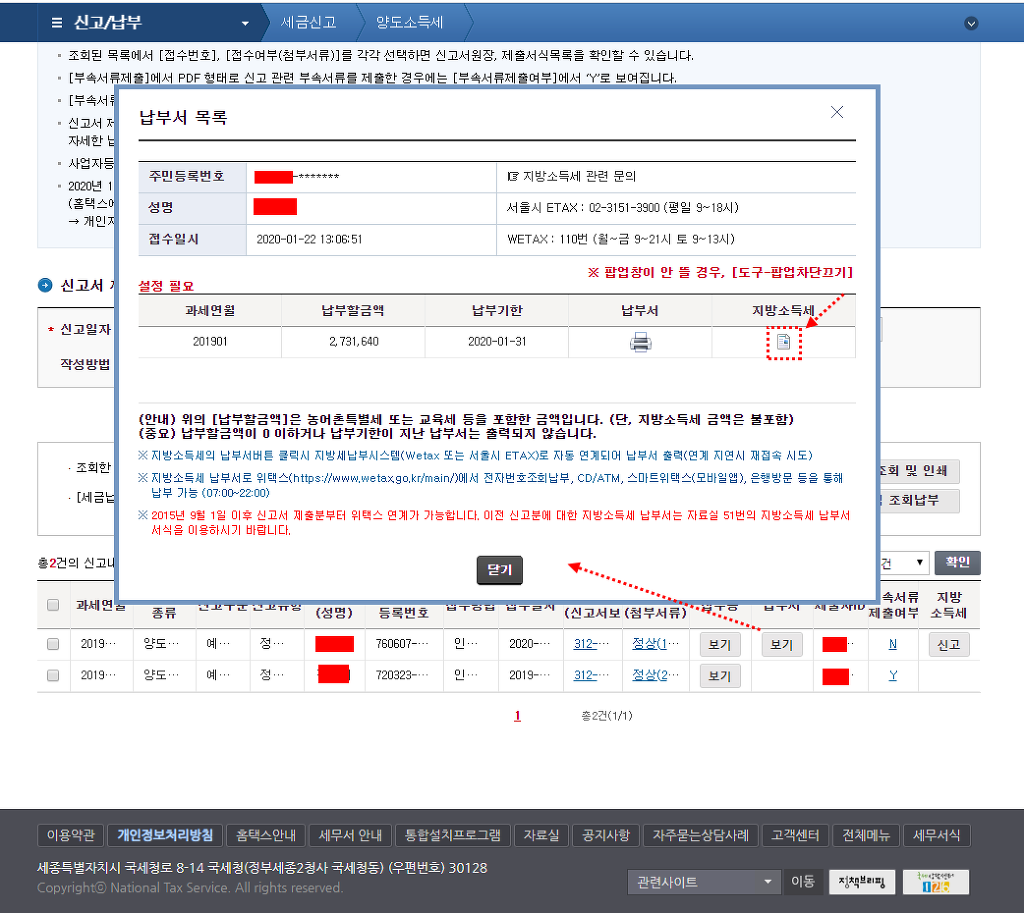The height and width of the screenshot is (913, 1024).
Task: Open the 개인정보처리방침 footer link
Action: pos(165,835)
